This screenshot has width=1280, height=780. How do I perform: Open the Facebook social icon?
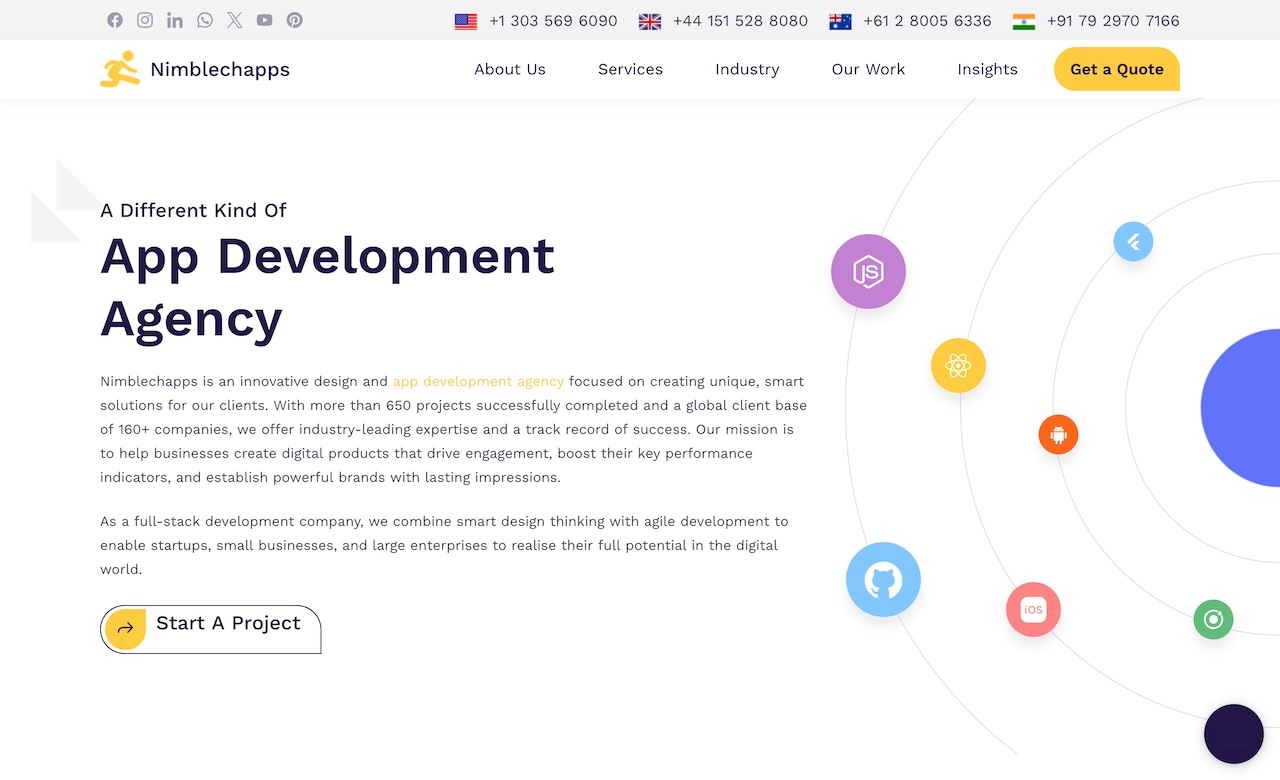[x=115, y=20]
